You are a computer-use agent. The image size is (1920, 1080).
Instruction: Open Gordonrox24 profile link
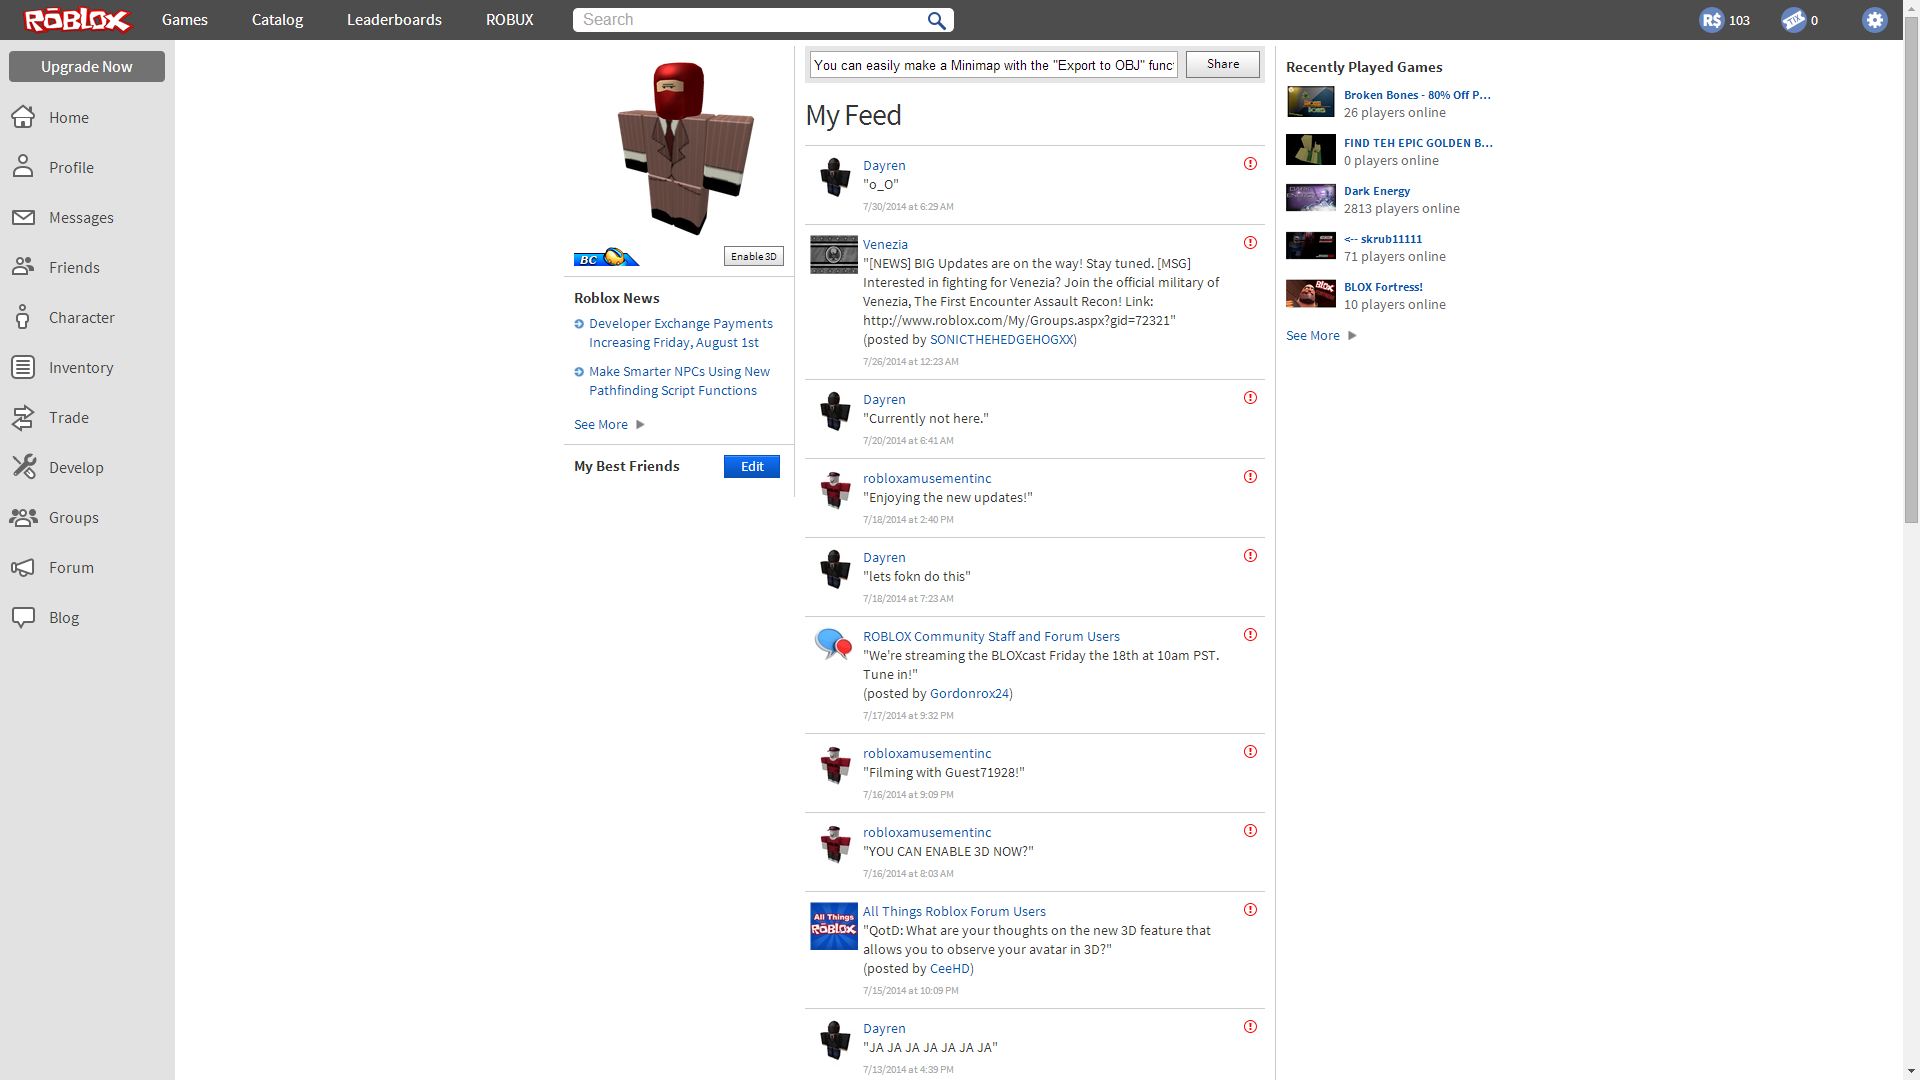point(969,694)
